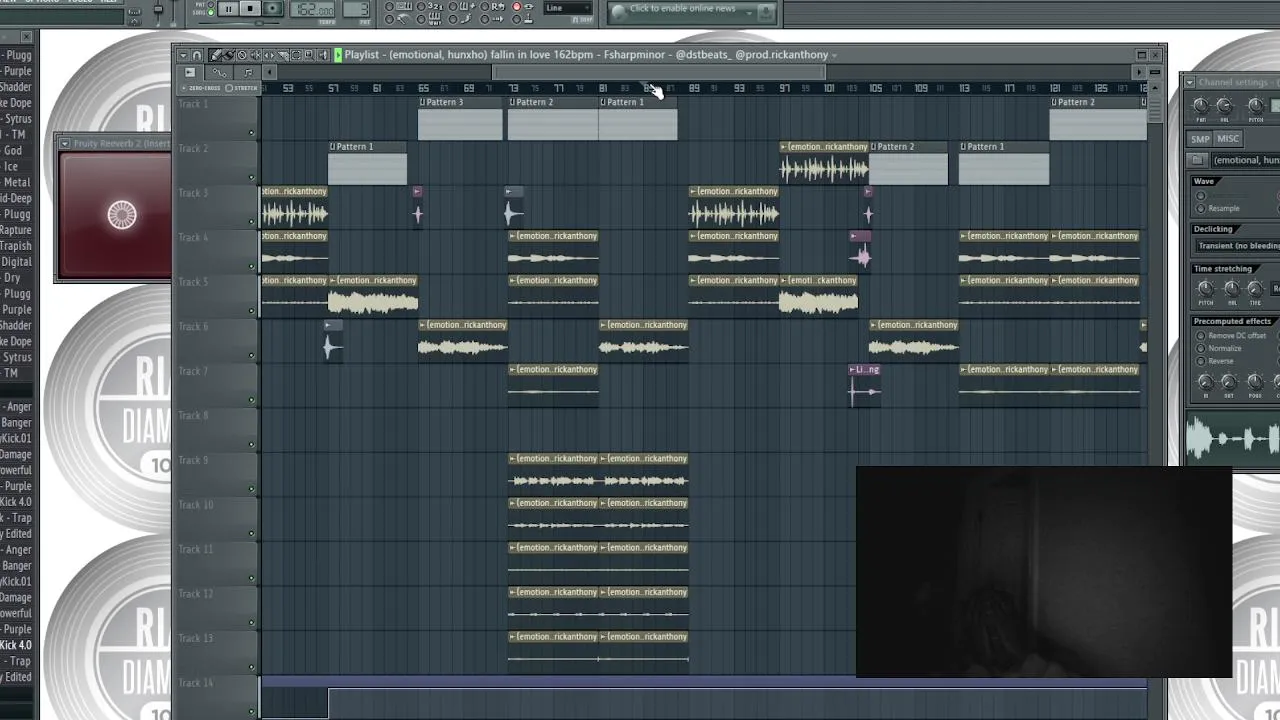This screenshot has width=1280, height=720.
Task: Enable the Resample wave option
Action: pyautogui.click(x=1202, y=208)
